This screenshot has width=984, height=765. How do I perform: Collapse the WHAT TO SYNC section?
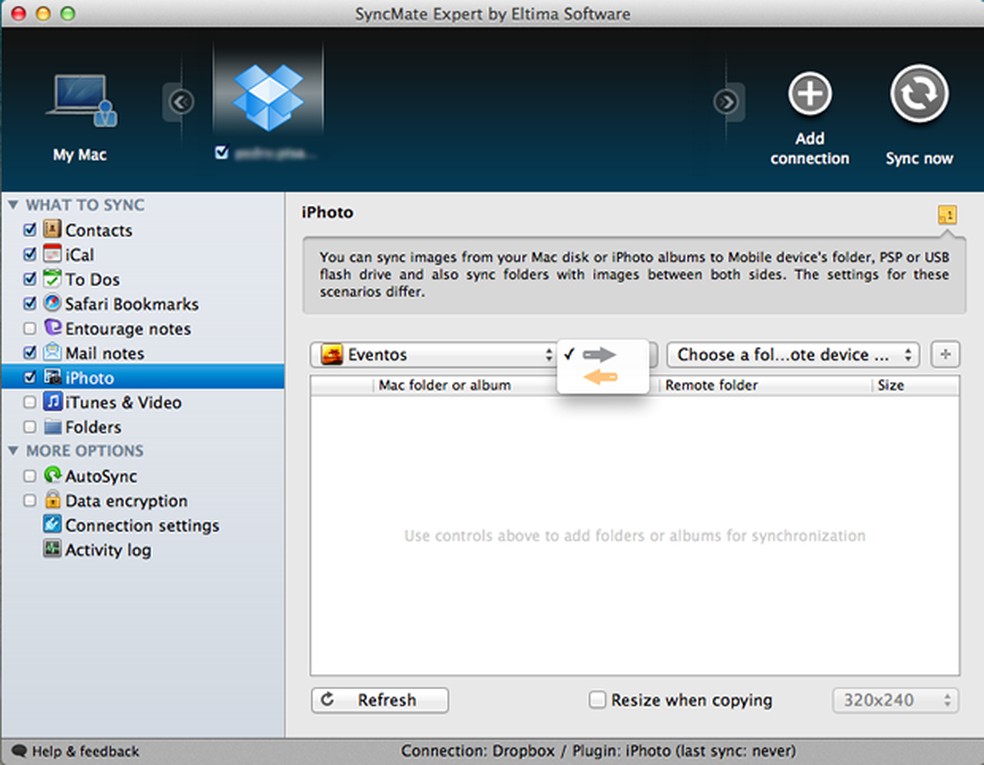pos(13,205)
